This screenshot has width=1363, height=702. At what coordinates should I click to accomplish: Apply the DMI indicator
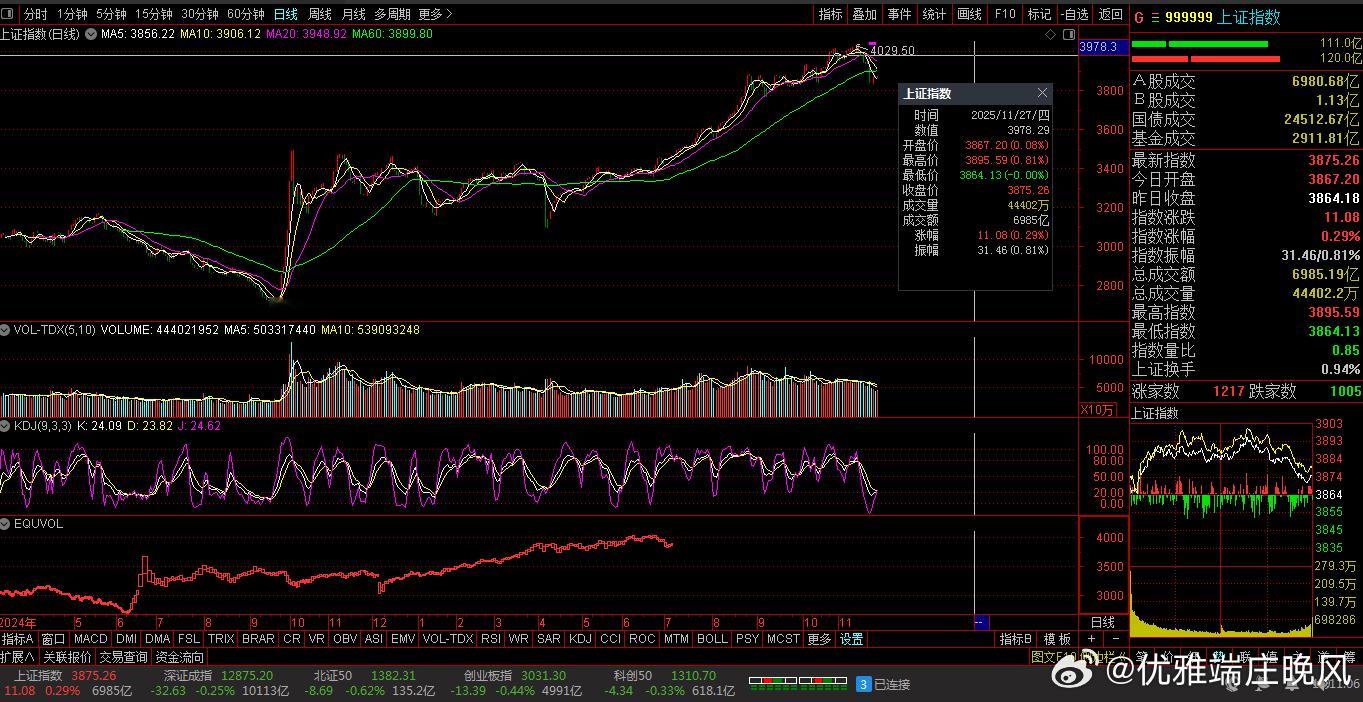point(126,639)
